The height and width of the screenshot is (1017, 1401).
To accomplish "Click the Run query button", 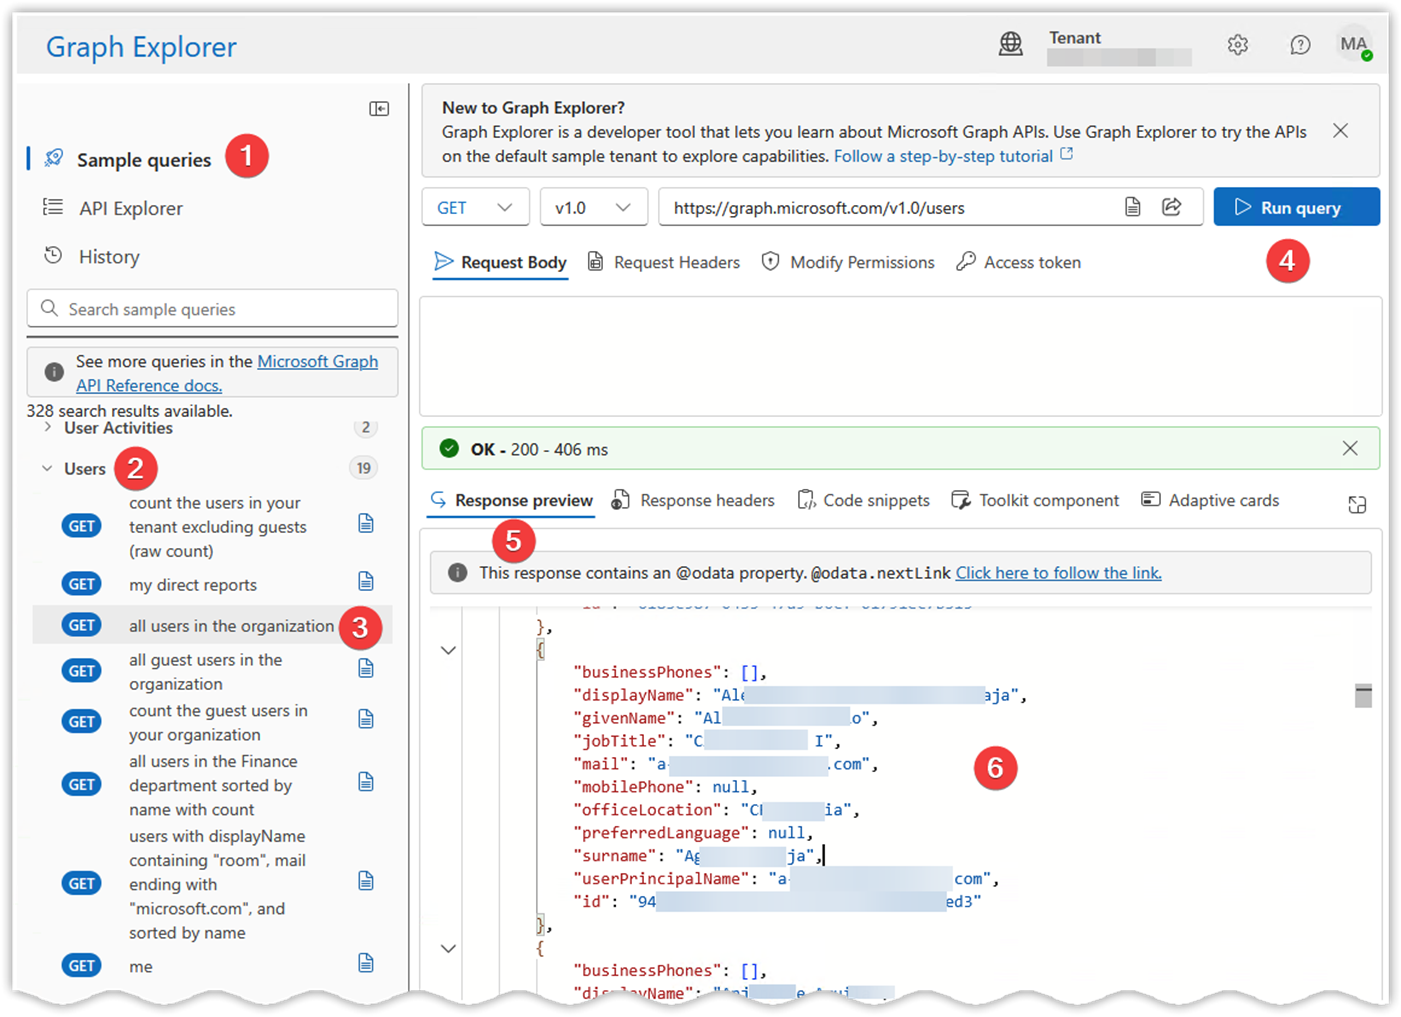I will 1296,207.
